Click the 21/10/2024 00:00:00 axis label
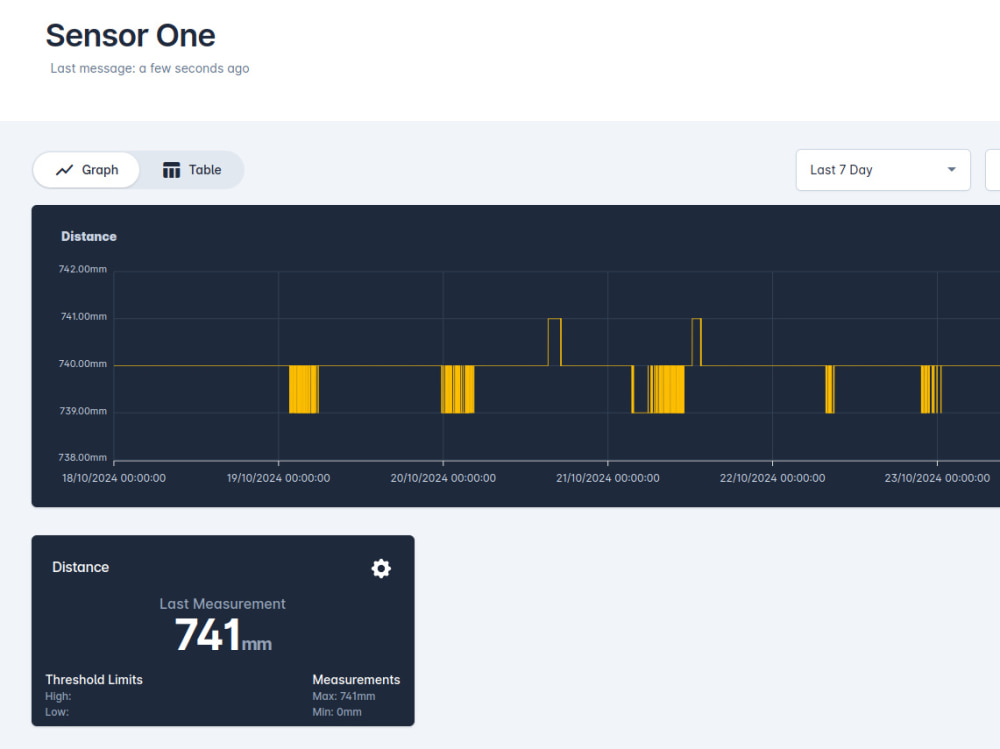The image size is (1000, 749). pos(608,478)
